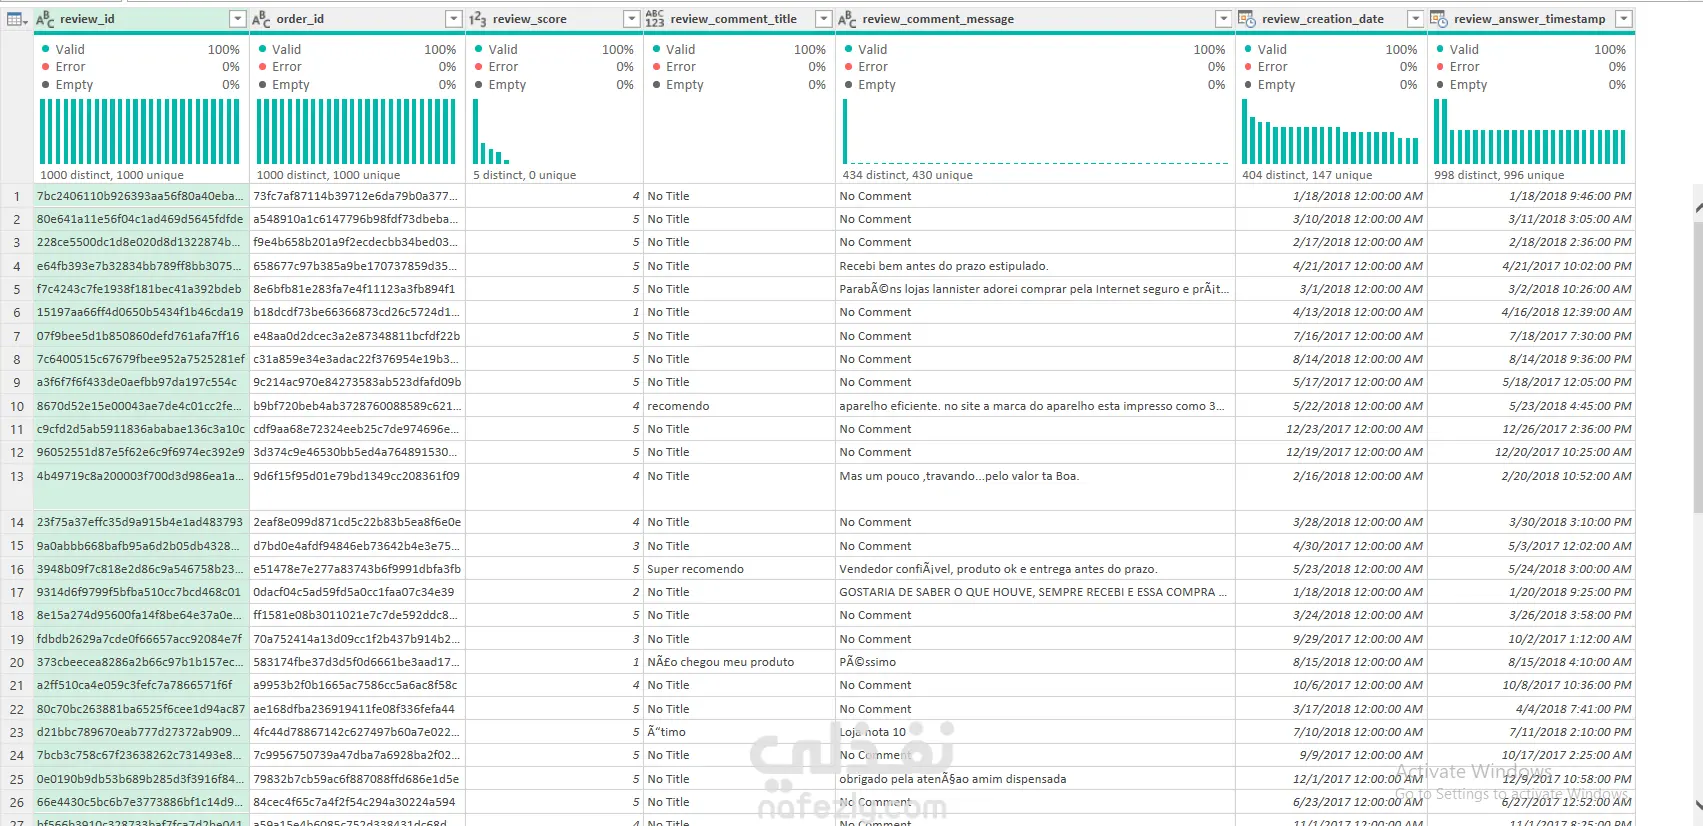Click the table options icon in corner
The width and height of the screenshot is (1703, 826).
coord(17,19)
